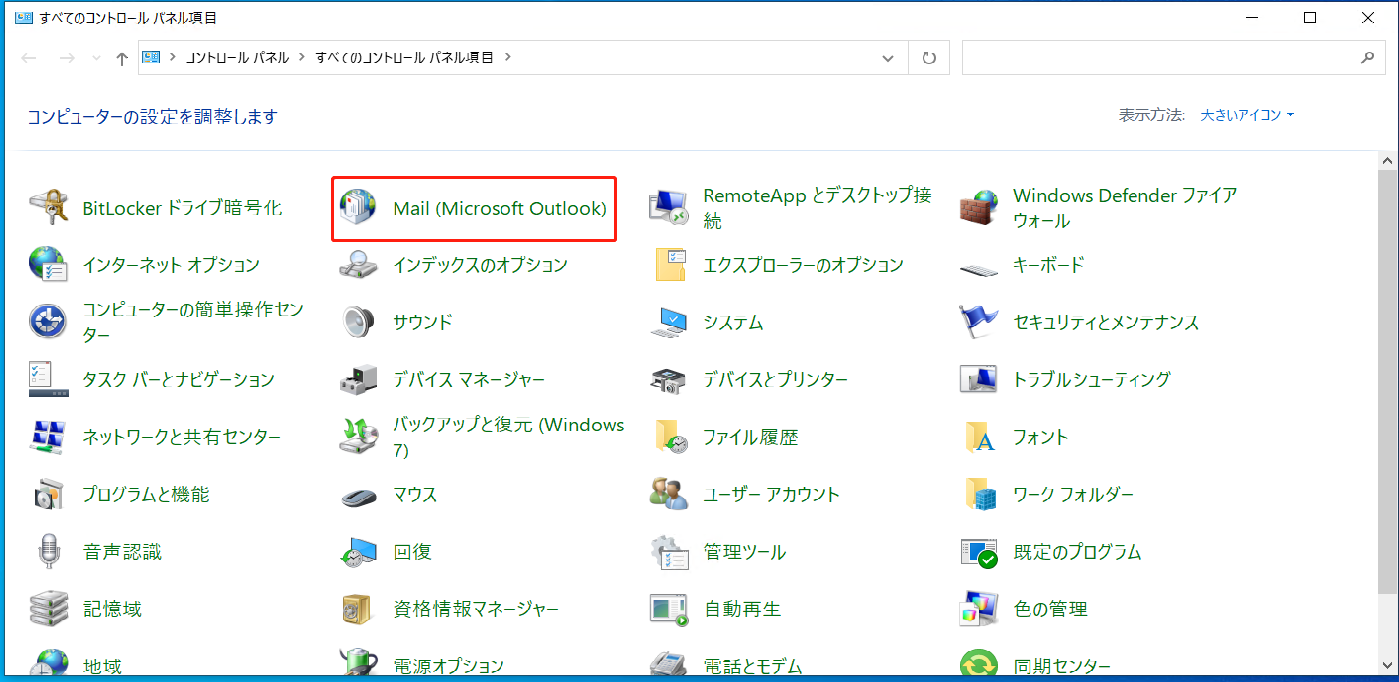This screenshot has height=682, width=1399.
Task: Open 同期センター icon
Action: coord(978,662)
